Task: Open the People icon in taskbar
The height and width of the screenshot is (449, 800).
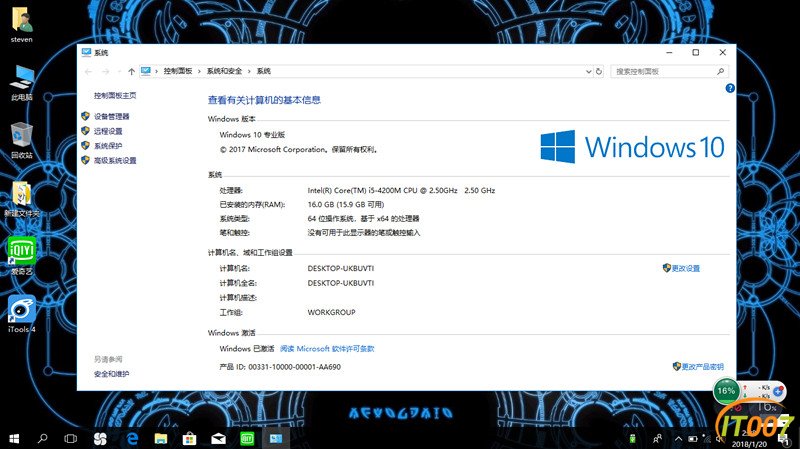Action: tap(658, 439)
